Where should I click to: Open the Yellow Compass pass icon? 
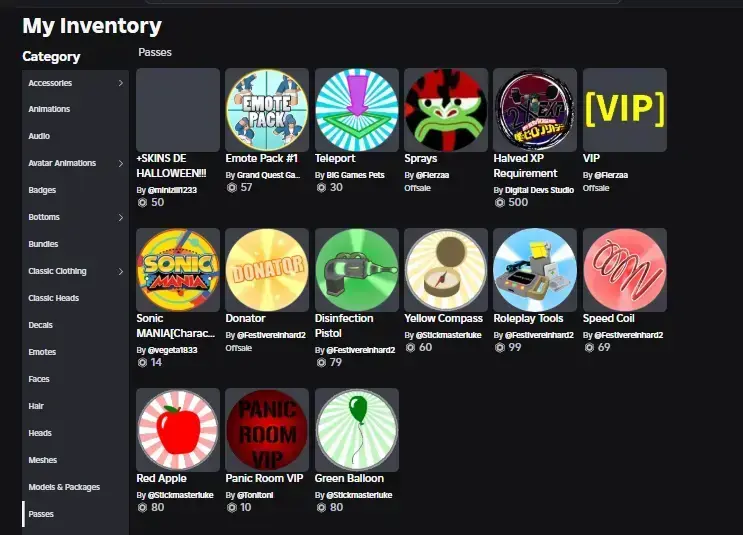pos(445,270)
